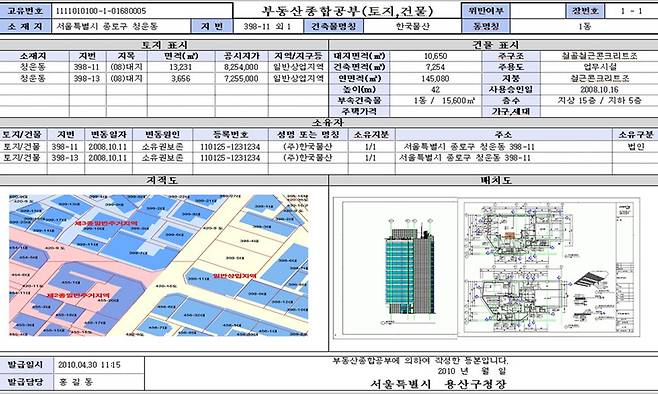This screenshot has width=658, height=394.
Task: Click the 공시지가 column header
Action: point(241,56)
